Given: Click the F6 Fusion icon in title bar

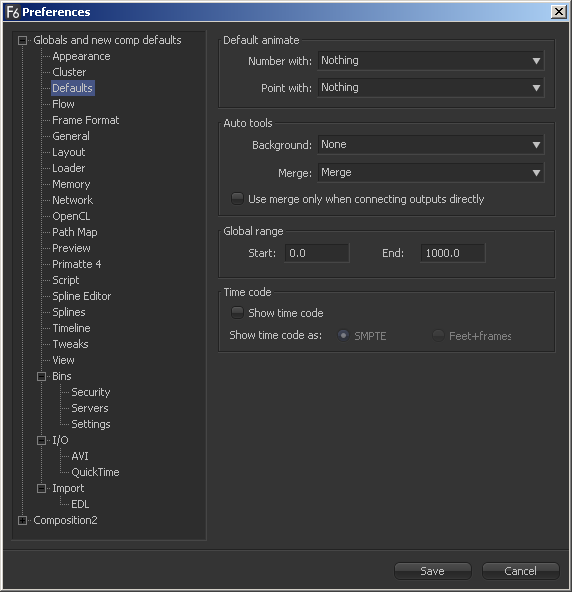Looking at the screenshot, I should [x=13, y=12].
